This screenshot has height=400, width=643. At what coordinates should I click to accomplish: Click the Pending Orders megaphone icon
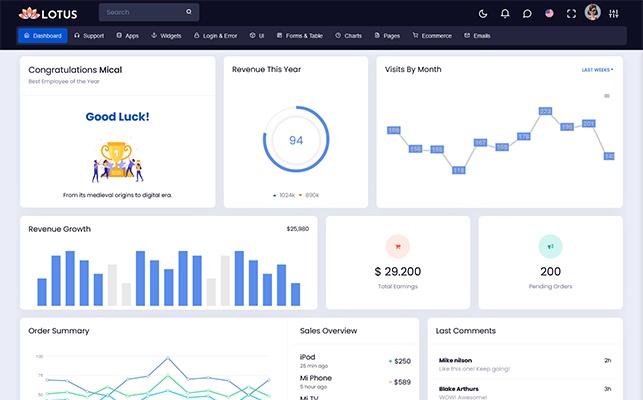point(550,246)
